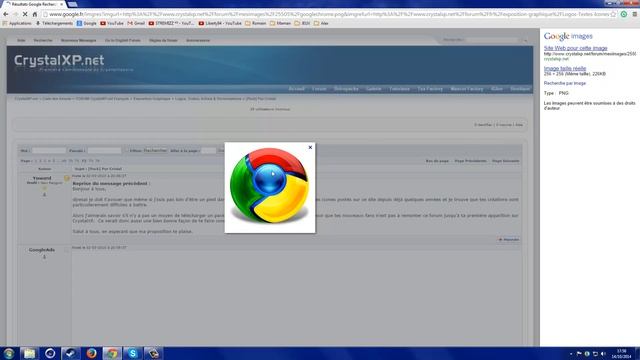Click the Répondre button under the post
Image resolution: width=640 pixels, height=360 pixels.
(x=509, y=240)
